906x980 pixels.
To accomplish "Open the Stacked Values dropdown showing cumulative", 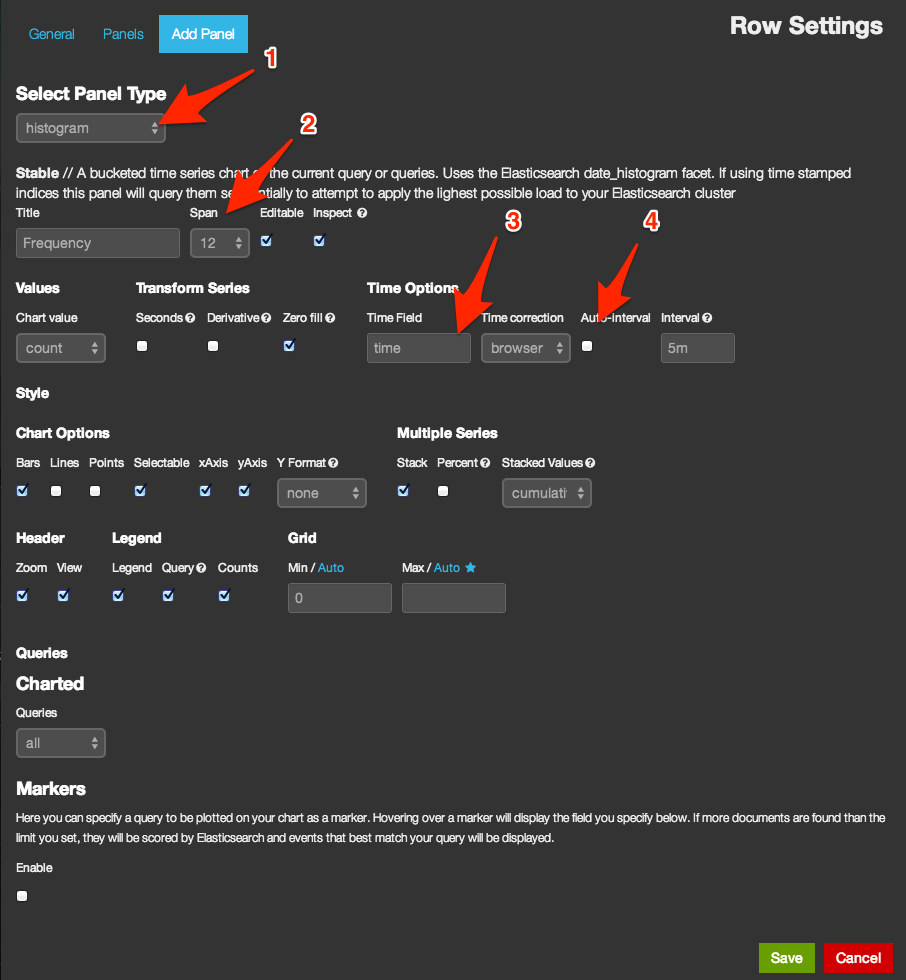I will (547, 493).
